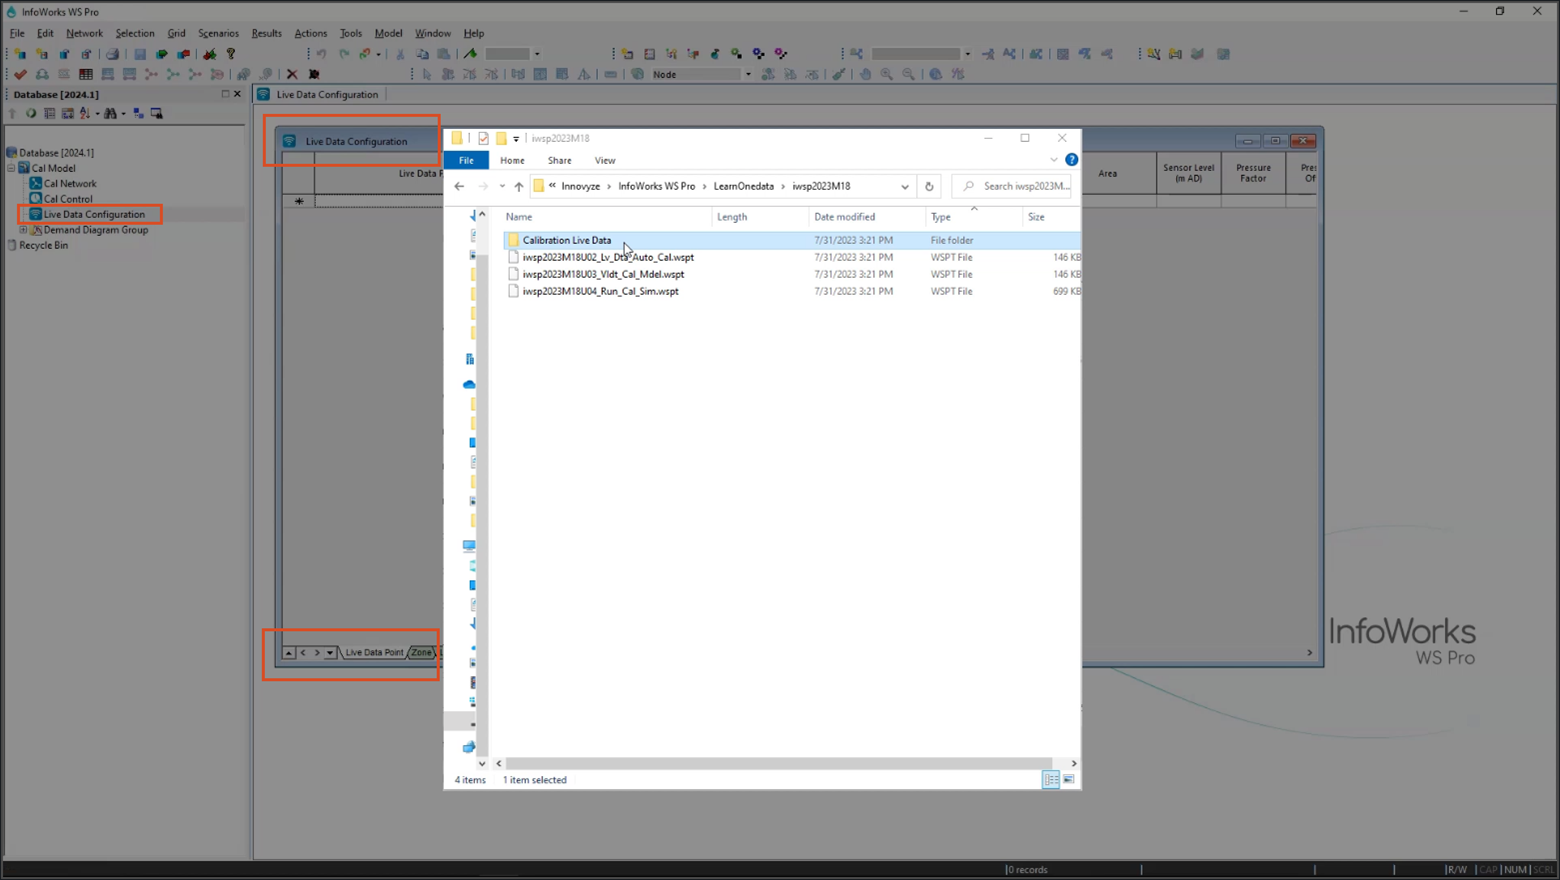Click the pan hand tool icon
The width and height of the screenshot is (1560, 880).
pos(865,74)
